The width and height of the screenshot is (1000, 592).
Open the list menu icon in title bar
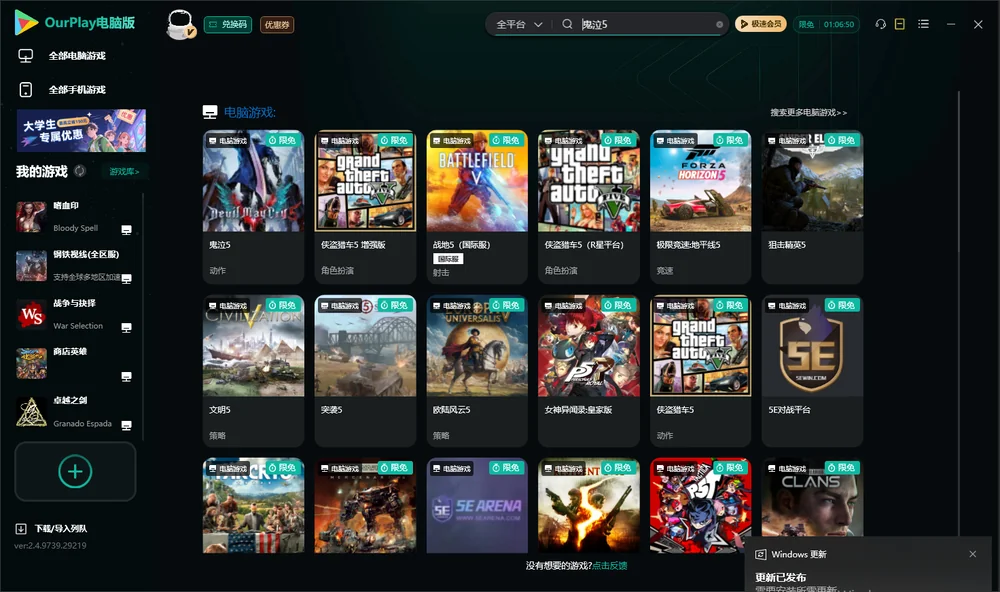[x=923, y=24]
